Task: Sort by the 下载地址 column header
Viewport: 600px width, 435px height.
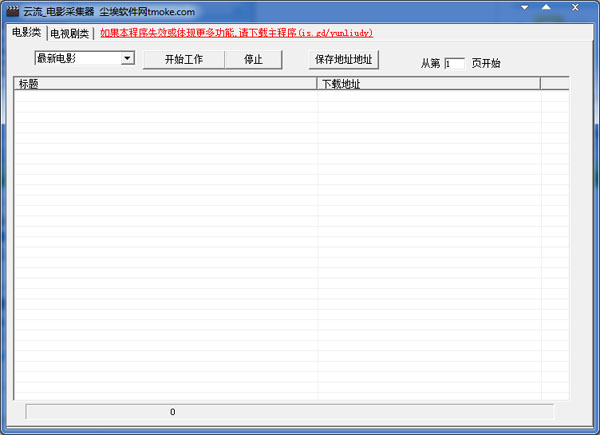Action: point(428,84)
